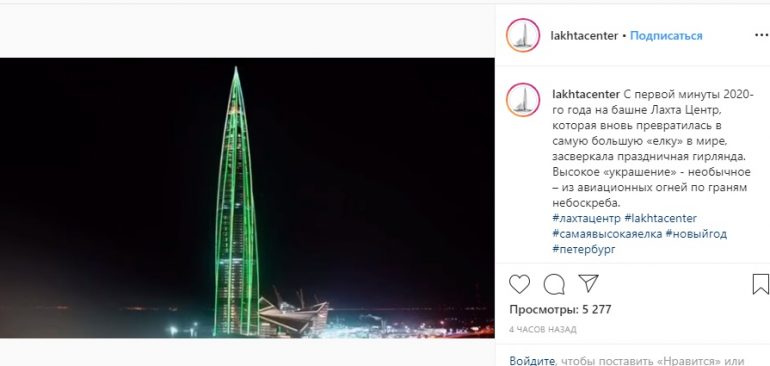Select the Войдите login link

pyautogui.click(x=532, y=361)
